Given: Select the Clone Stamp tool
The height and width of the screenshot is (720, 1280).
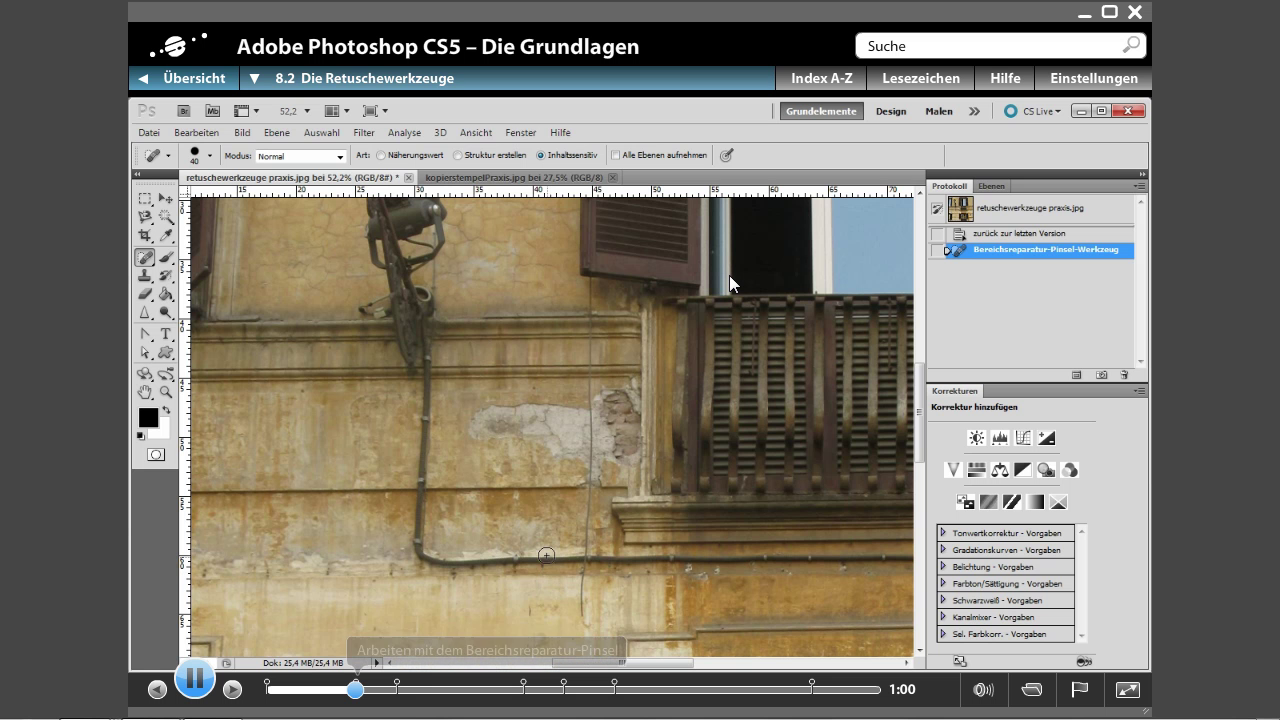Looking at the screenshot, I should (x=145, y=276).
